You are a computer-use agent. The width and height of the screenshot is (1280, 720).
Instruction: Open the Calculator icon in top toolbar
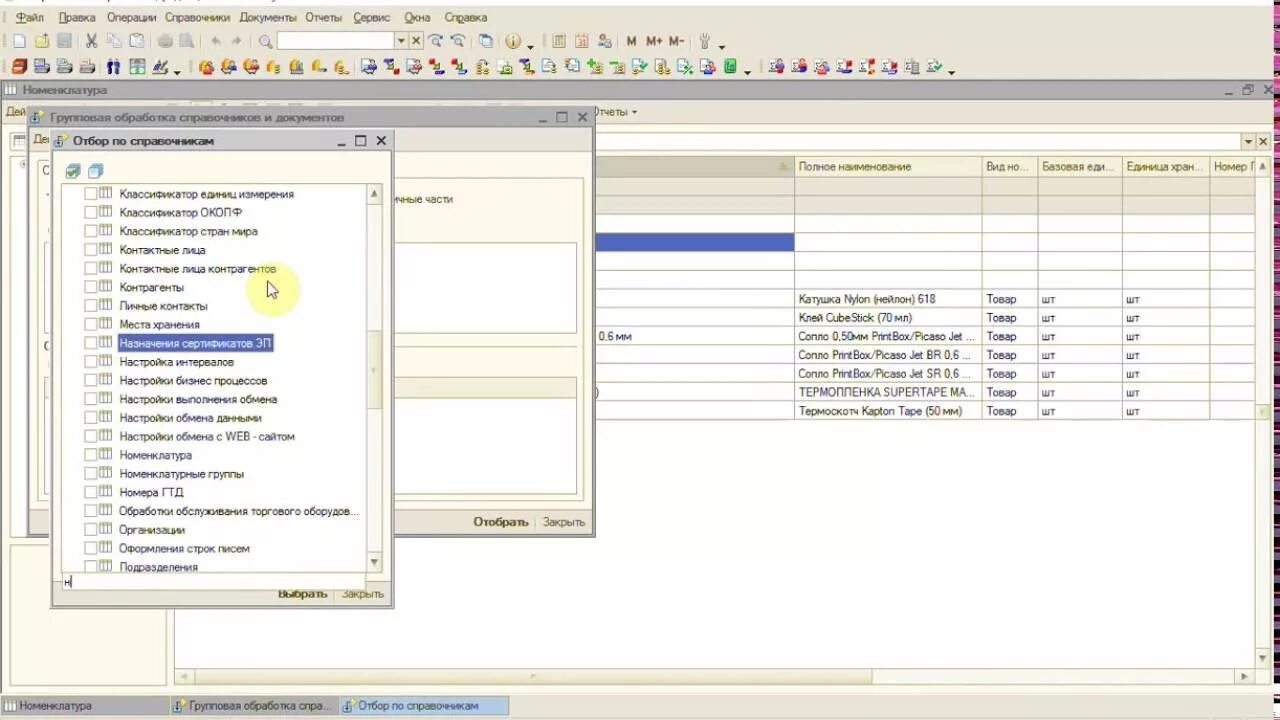point(558,41)
